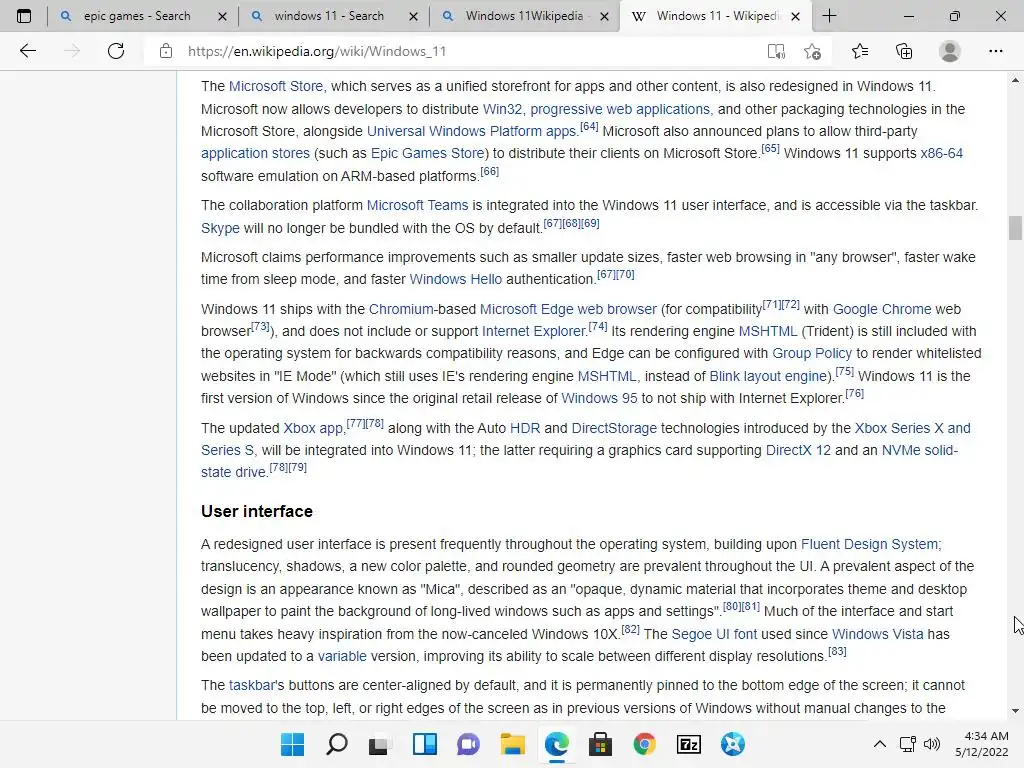Viewport: 1024px width, 768px height.
Task: Click the page scrollbar thumb
Action: click(x=1014, y=228)
